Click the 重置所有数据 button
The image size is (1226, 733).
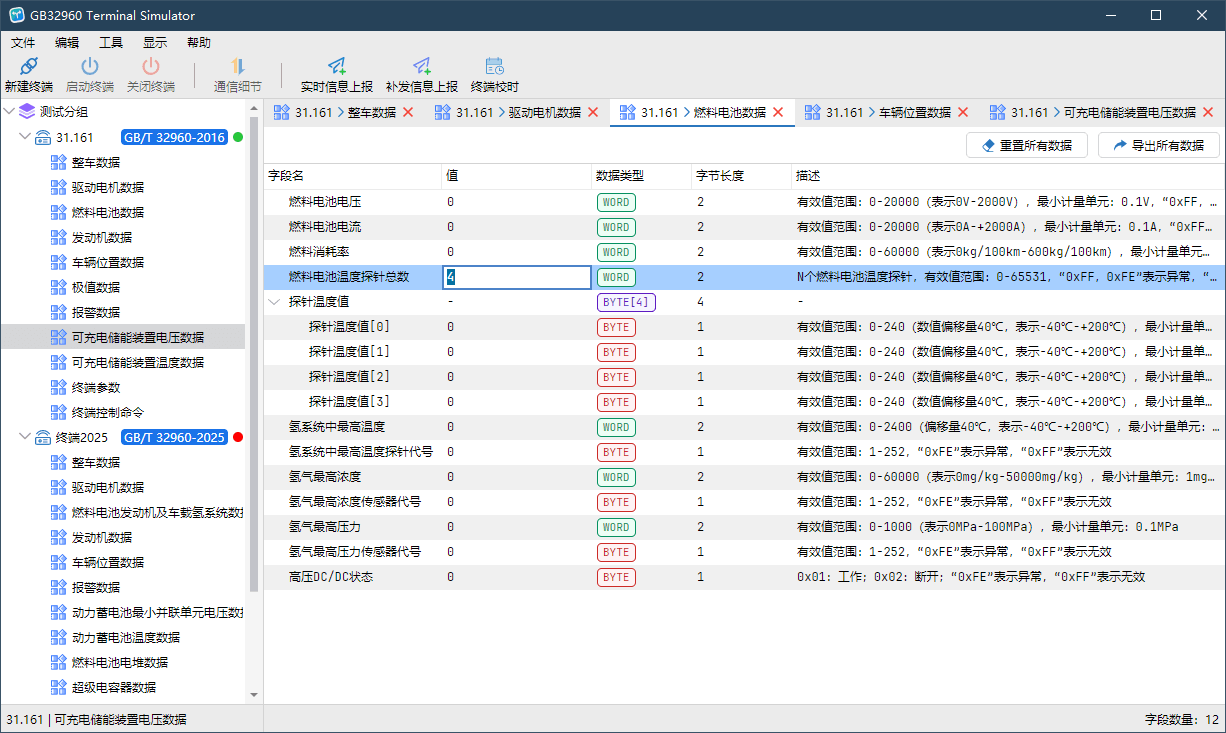(x=1027, y=144)
